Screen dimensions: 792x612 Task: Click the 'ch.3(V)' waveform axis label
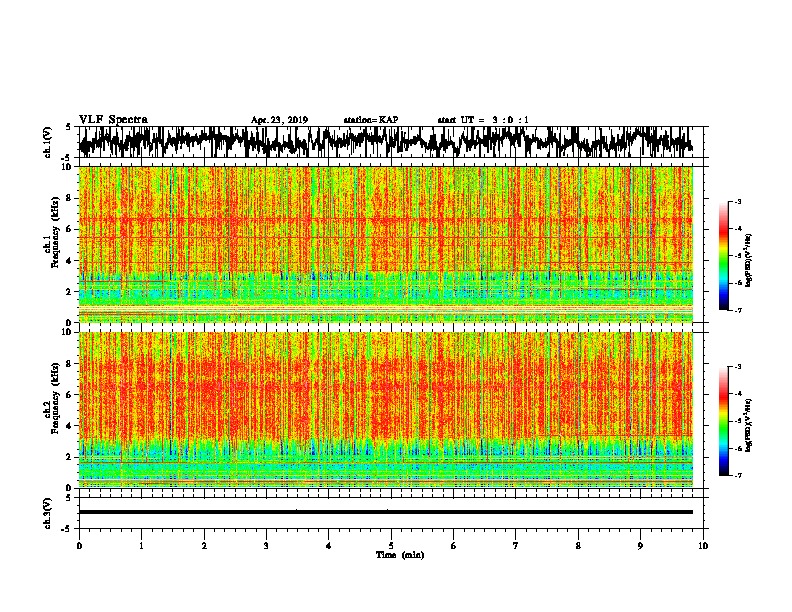[48, 513]
